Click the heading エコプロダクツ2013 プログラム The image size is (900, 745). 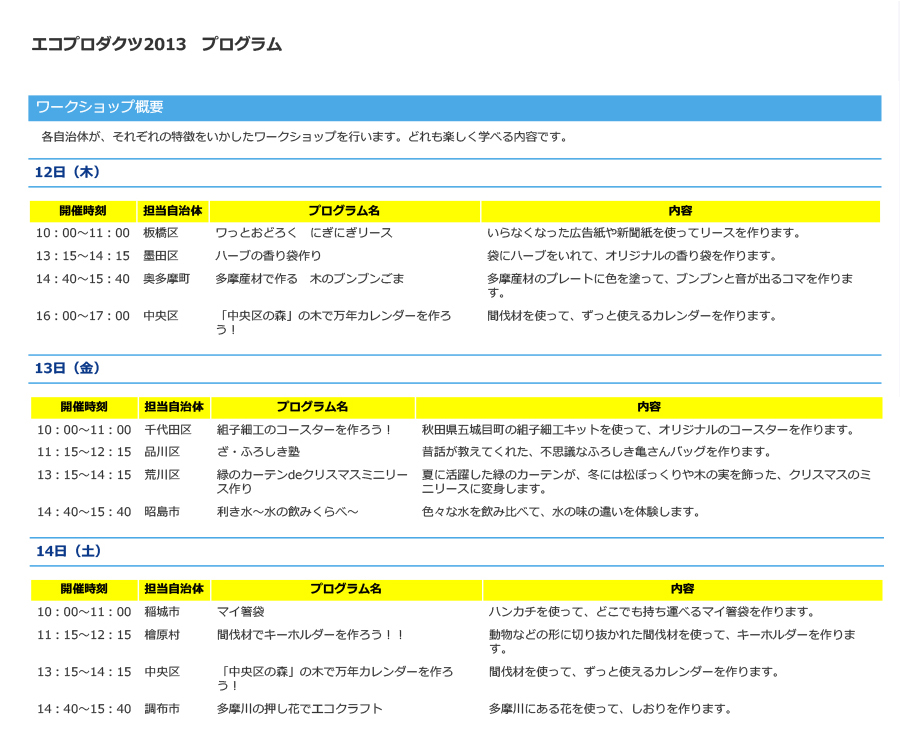(x=156, y=44)
